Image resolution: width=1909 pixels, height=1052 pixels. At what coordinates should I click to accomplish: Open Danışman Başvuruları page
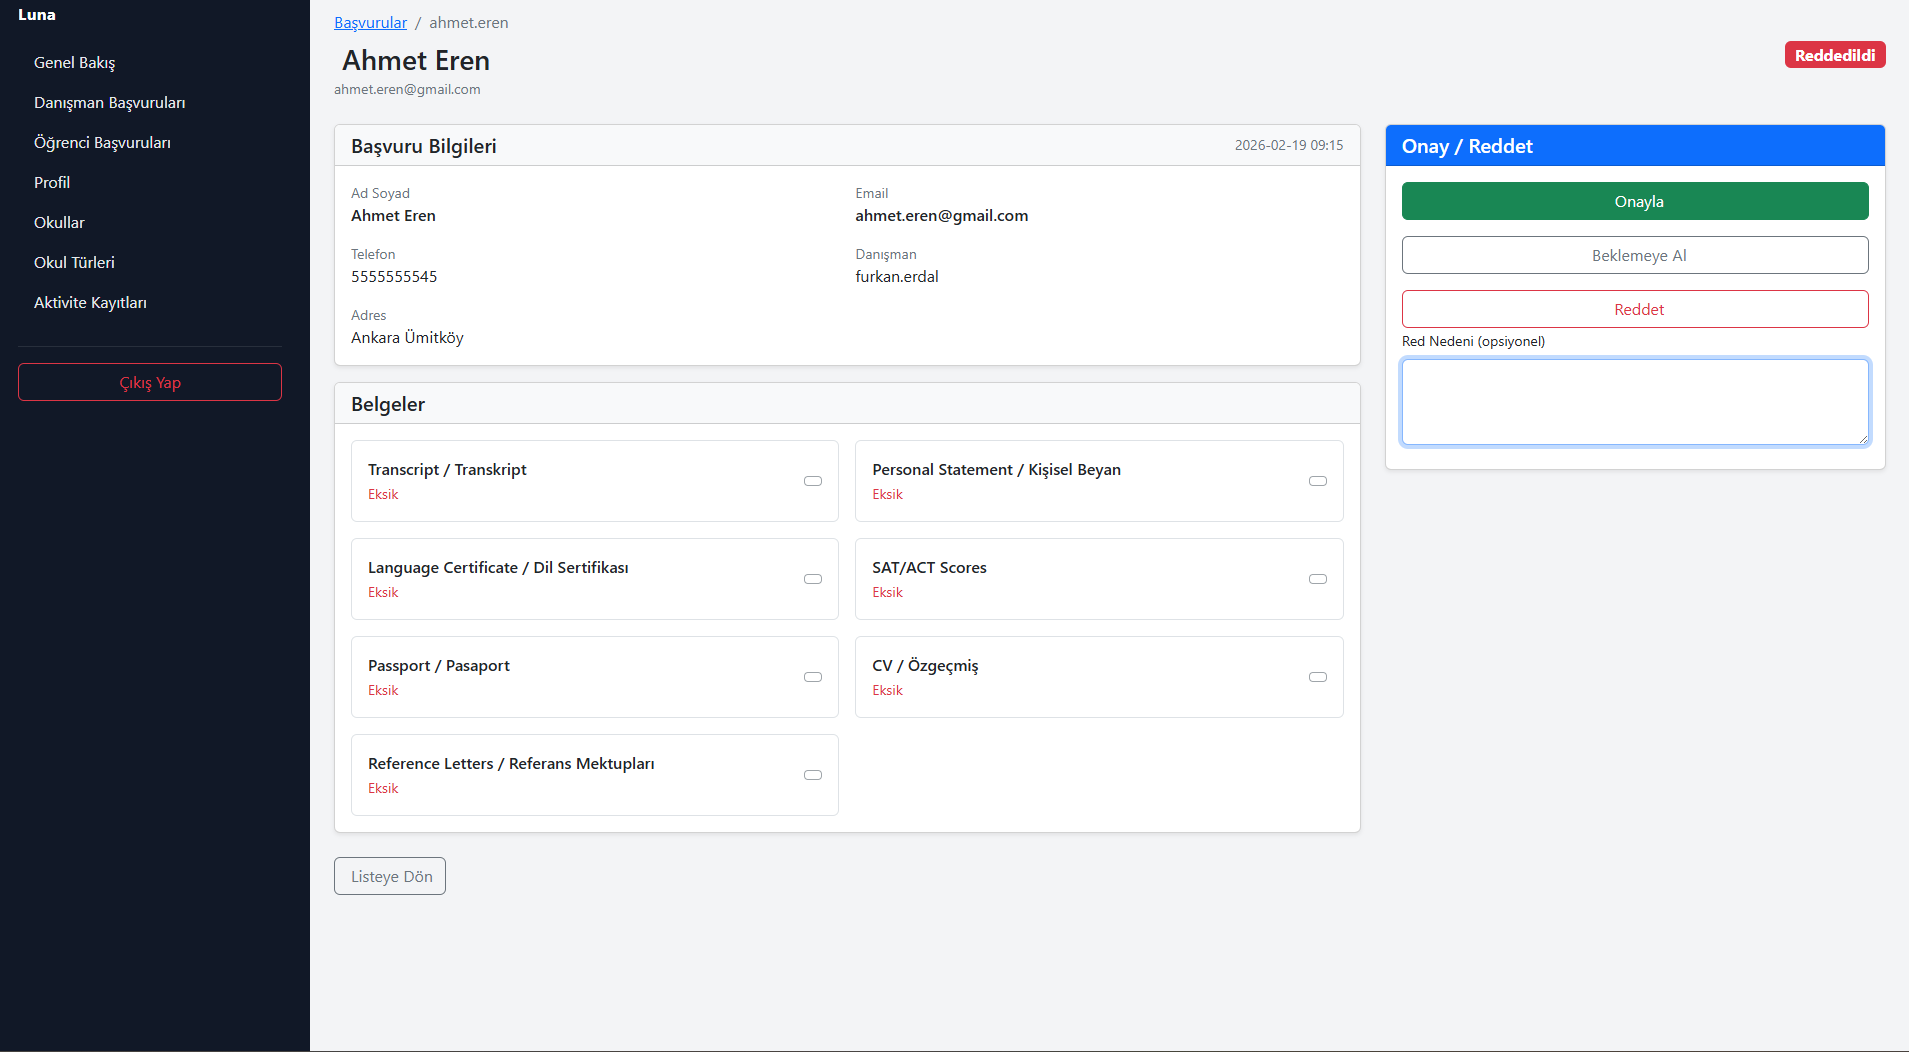109,102
